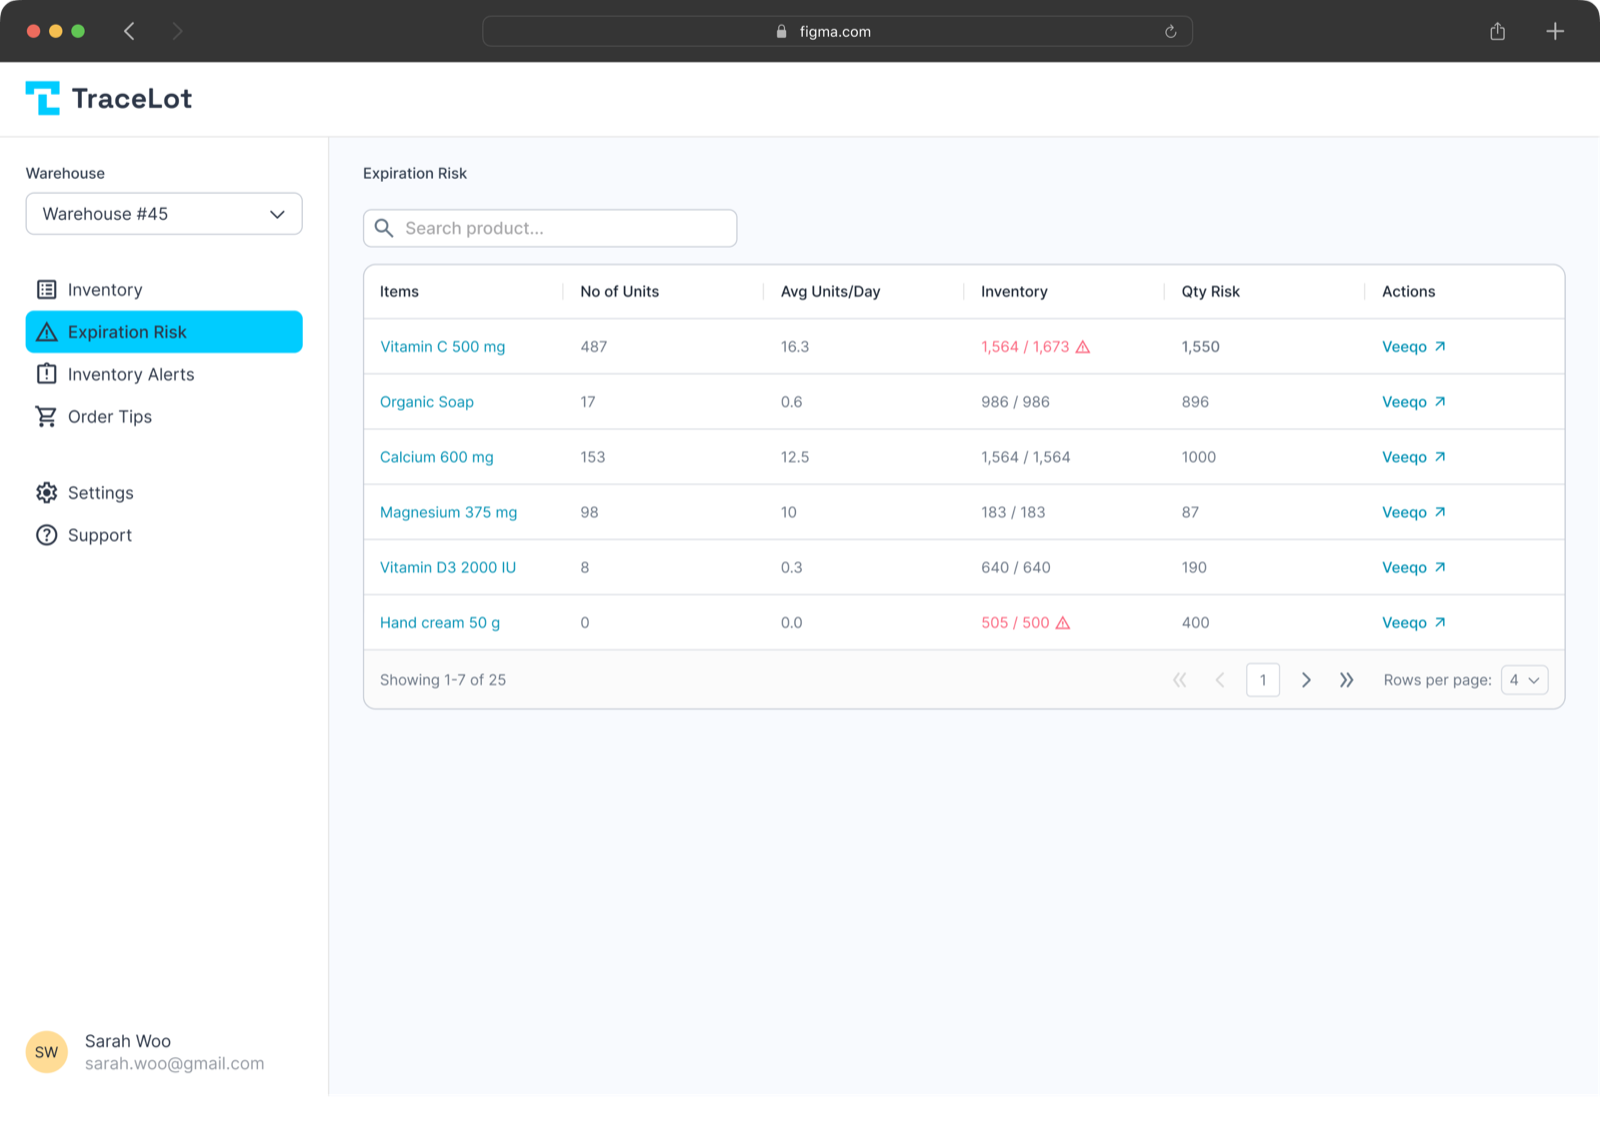Viewport: 1600px width, 1137px height.
Task: Open the browser page refresh control
Action: (x=1169, y=31)
